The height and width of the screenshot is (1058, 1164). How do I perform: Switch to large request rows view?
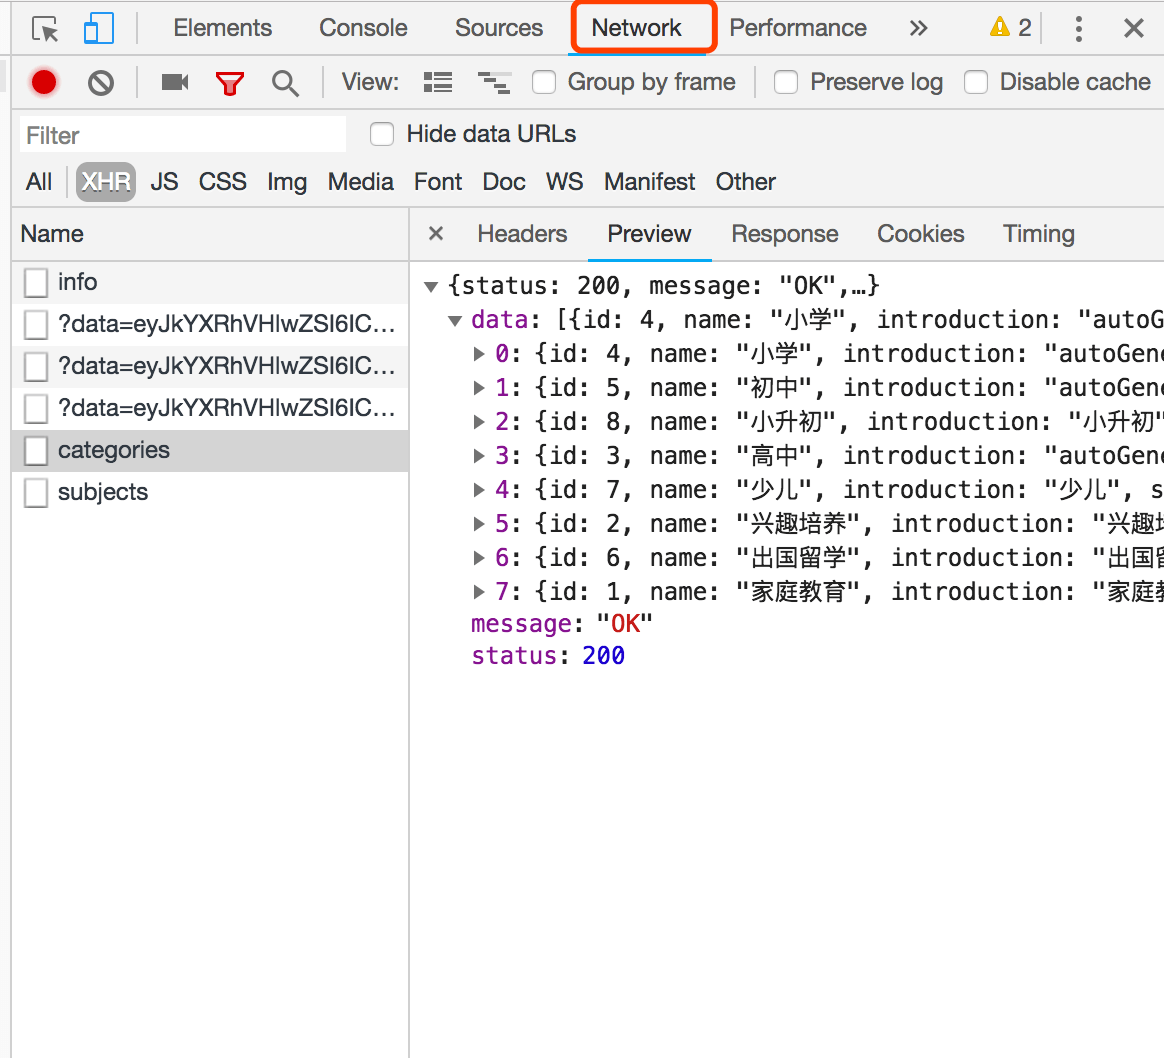click(438, 82)
